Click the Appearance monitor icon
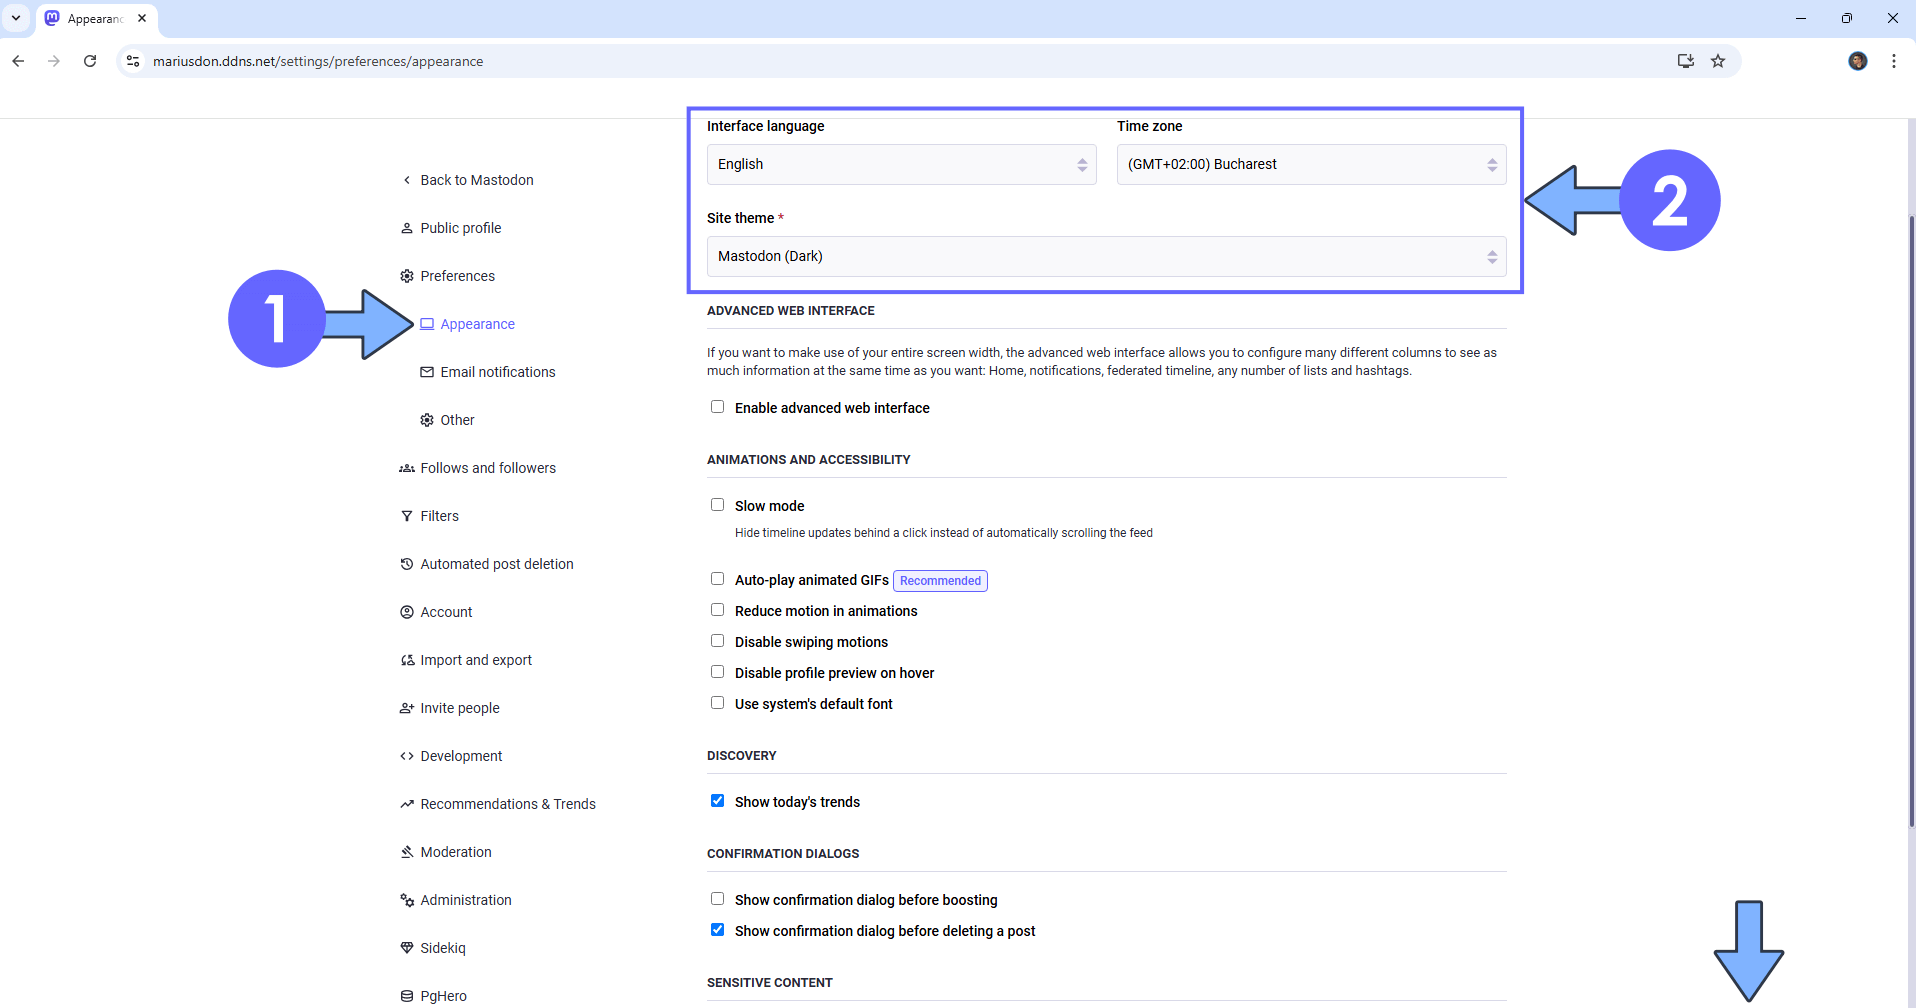The width and height of the screenshot is (1916, 1008). point(427,324)
